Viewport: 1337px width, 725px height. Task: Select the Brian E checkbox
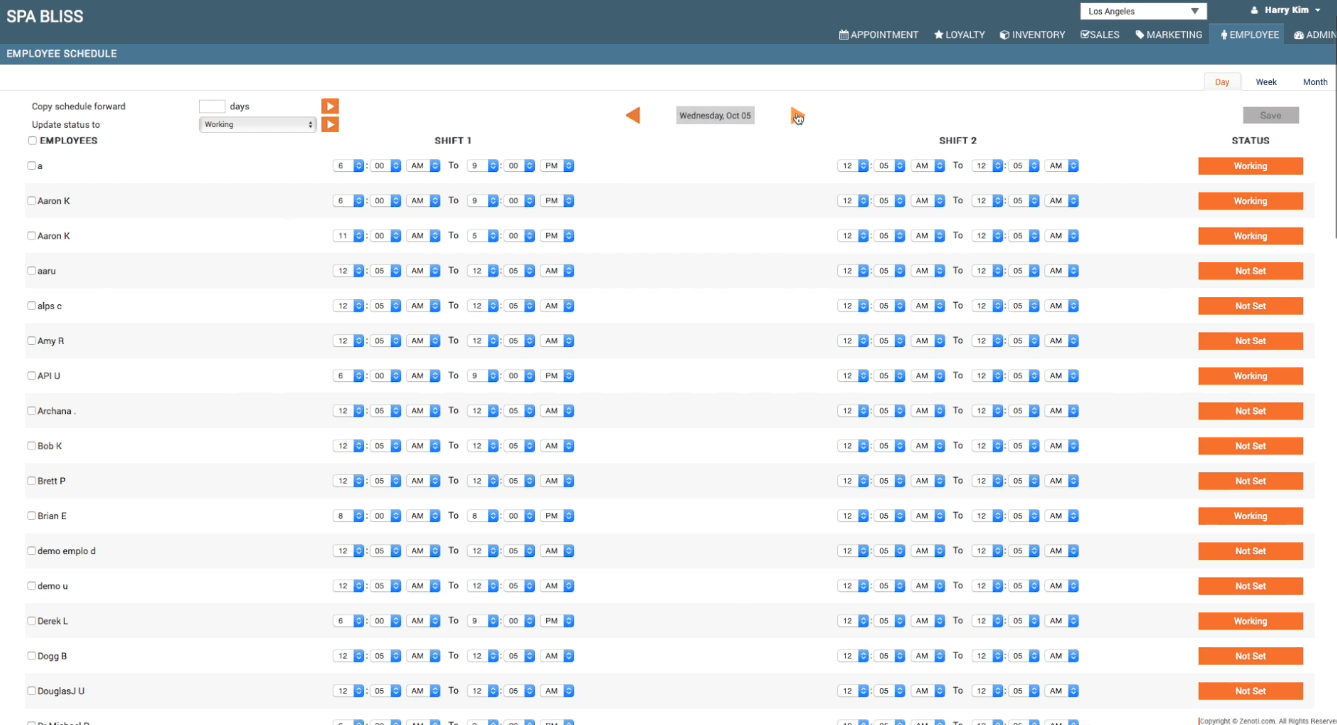(31, 516)
